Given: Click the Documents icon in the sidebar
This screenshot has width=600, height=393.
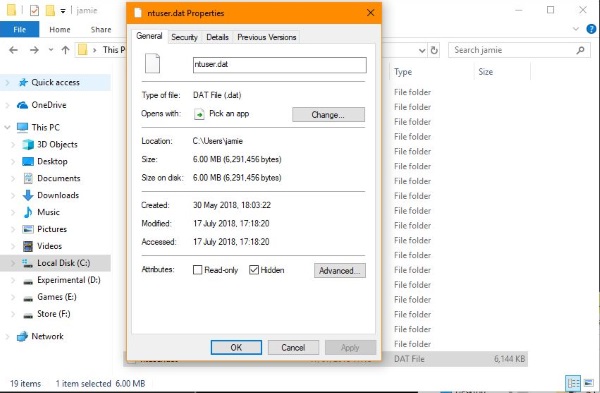Looking at the screenshot, I should [28, 178].
